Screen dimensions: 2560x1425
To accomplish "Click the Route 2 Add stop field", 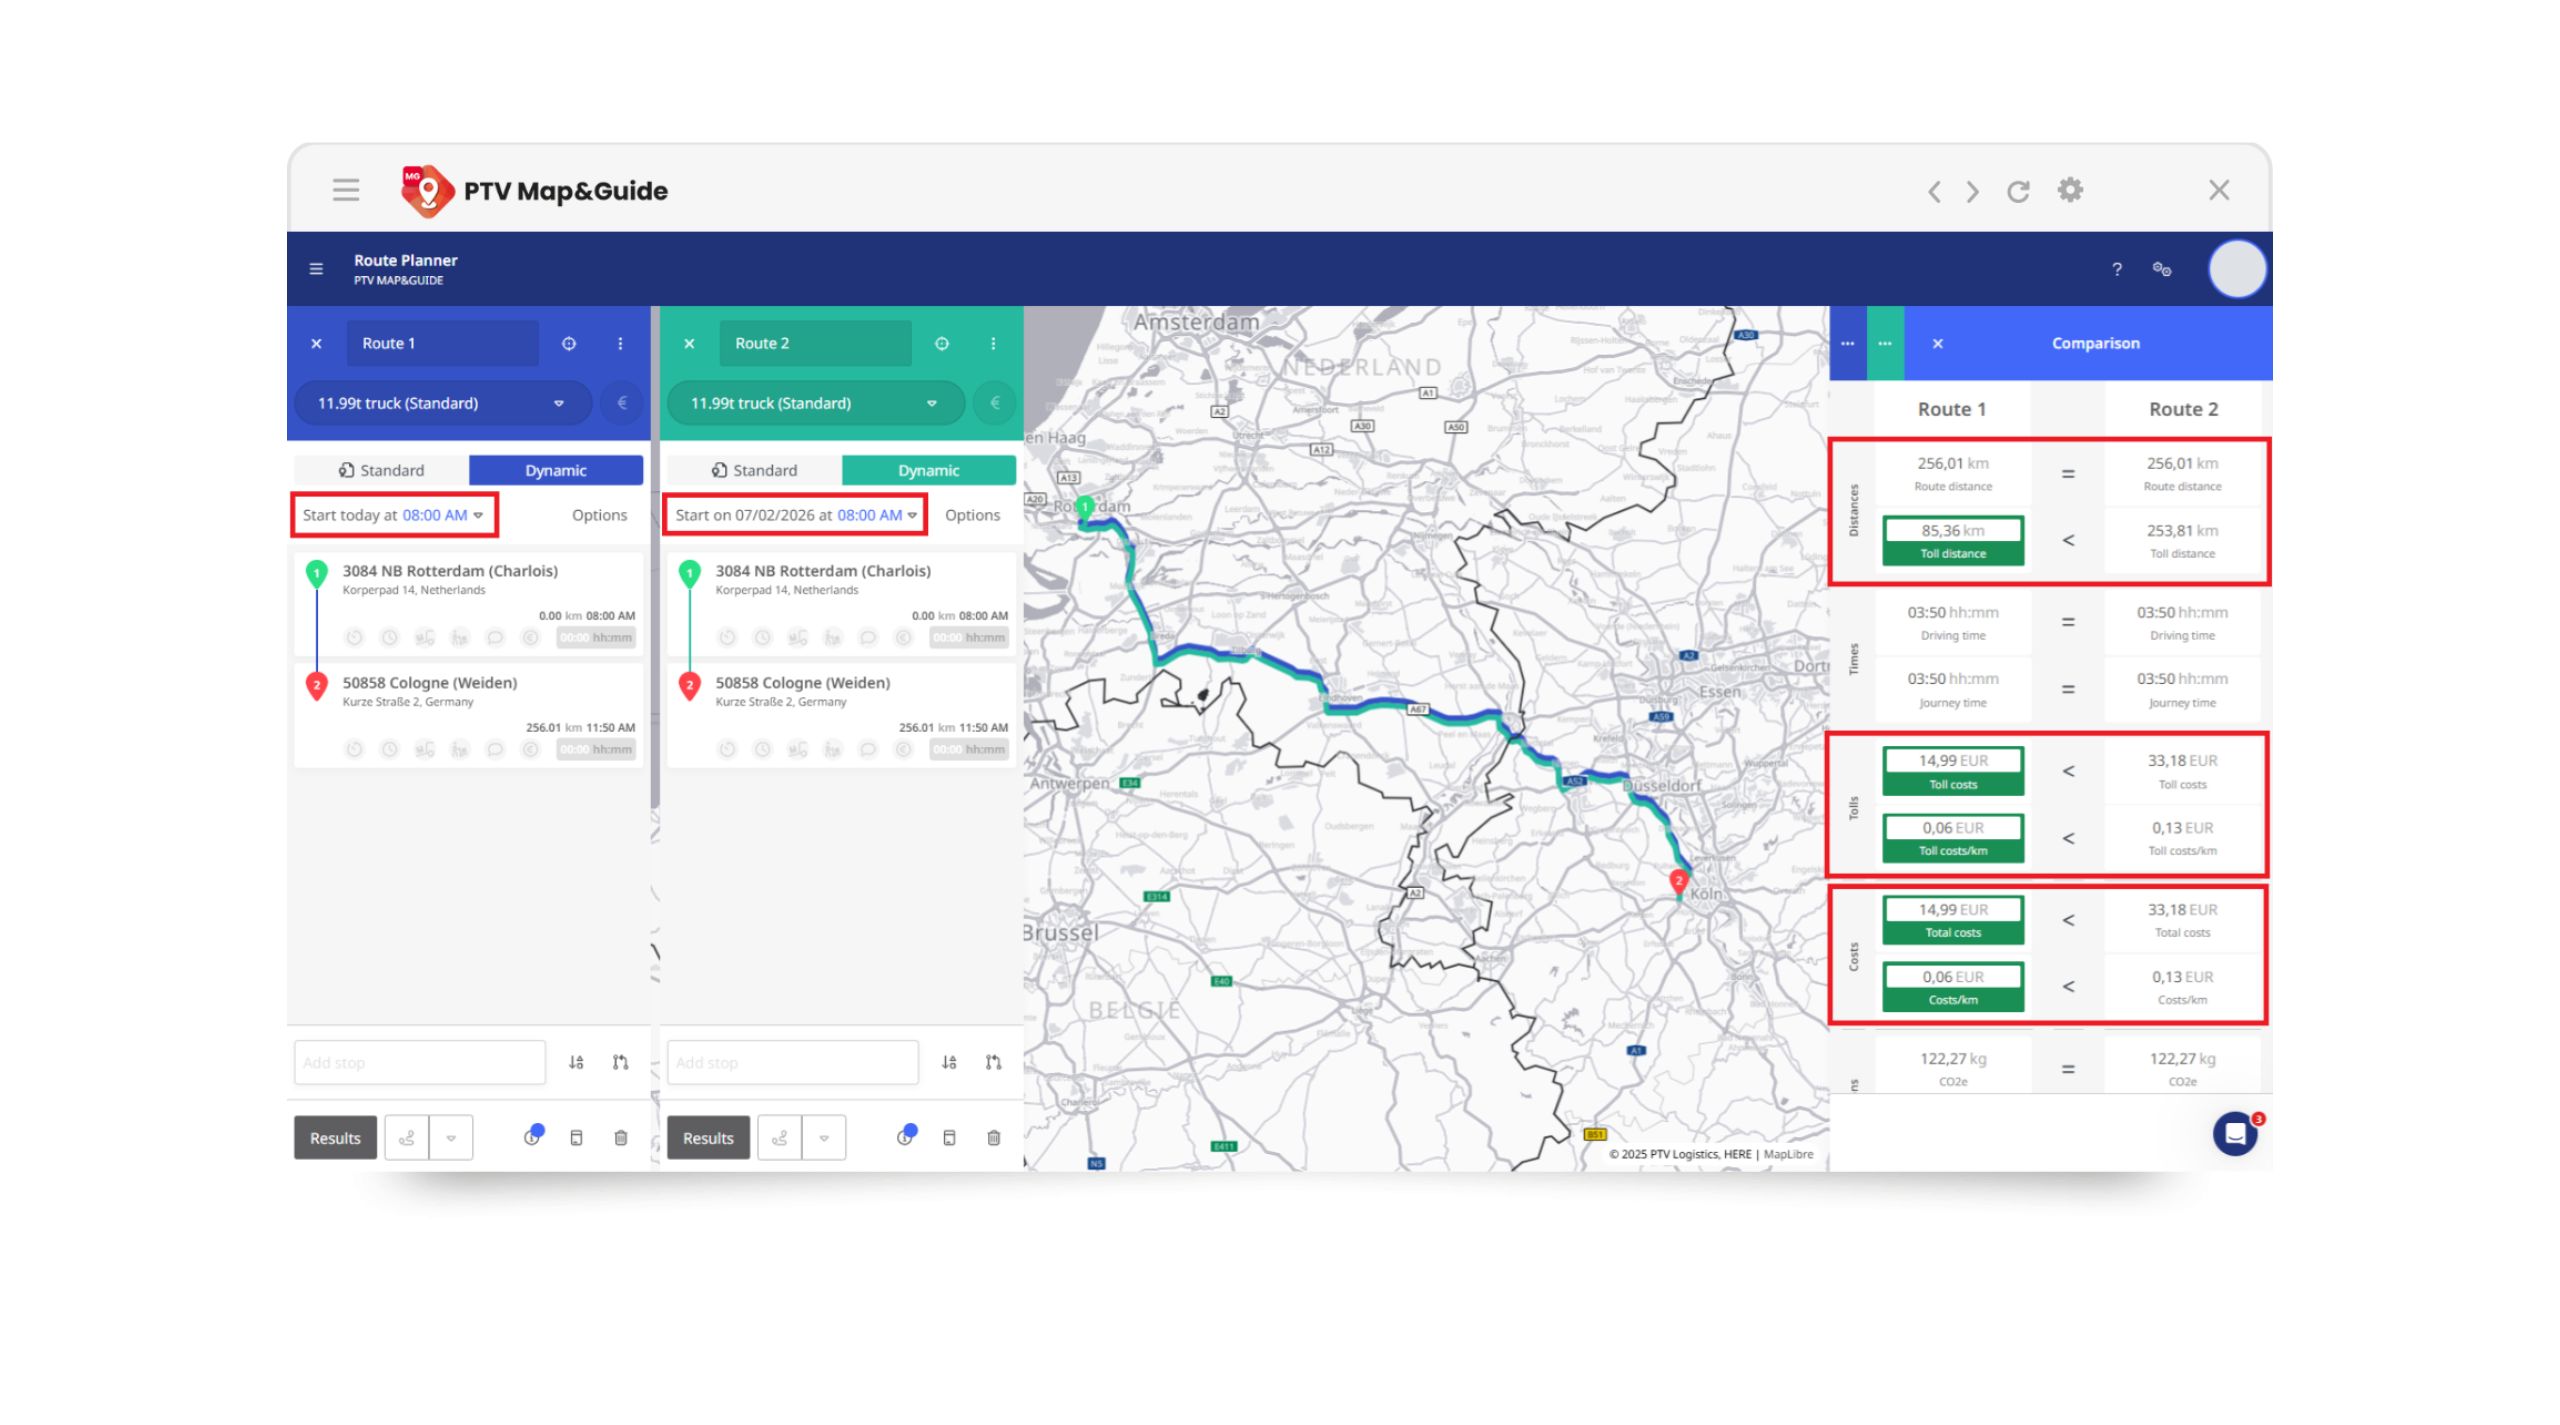I will 793,1062.
